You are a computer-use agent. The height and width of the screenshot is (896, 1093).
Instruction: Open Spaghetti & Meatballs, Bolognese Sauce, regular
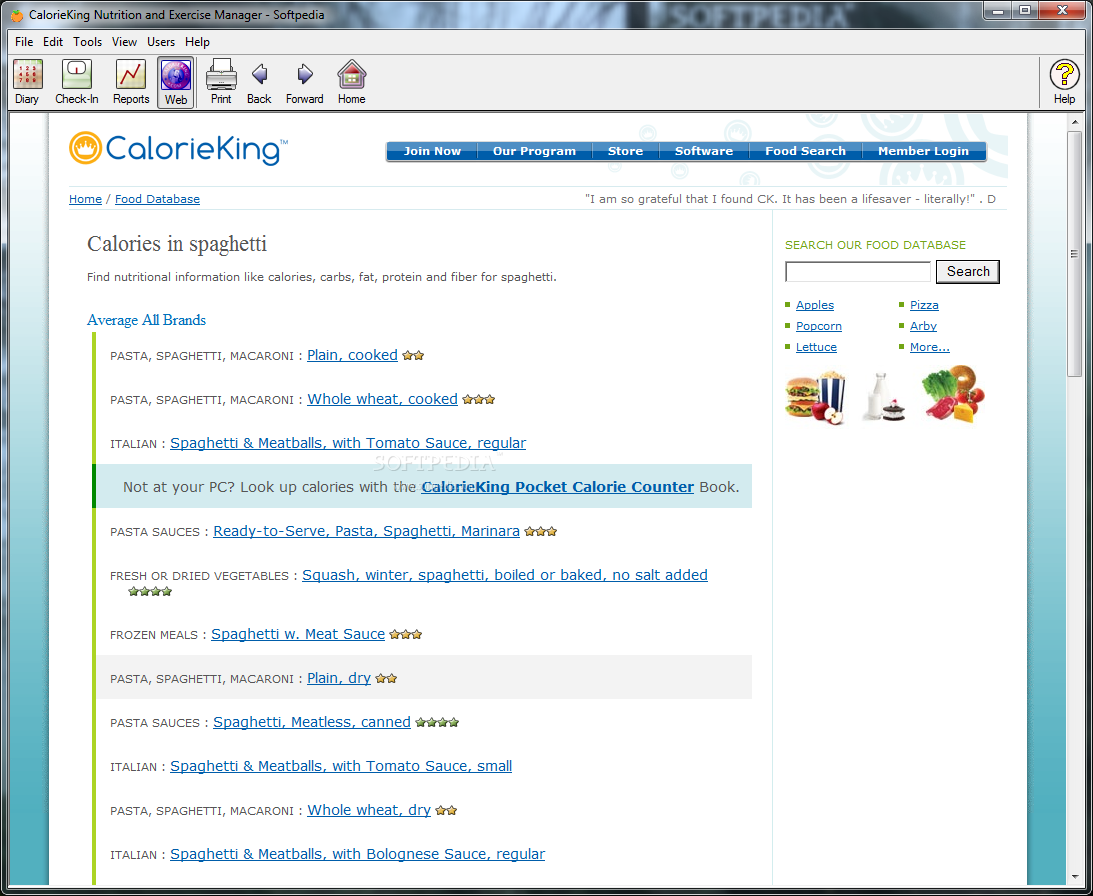[358, 854]
